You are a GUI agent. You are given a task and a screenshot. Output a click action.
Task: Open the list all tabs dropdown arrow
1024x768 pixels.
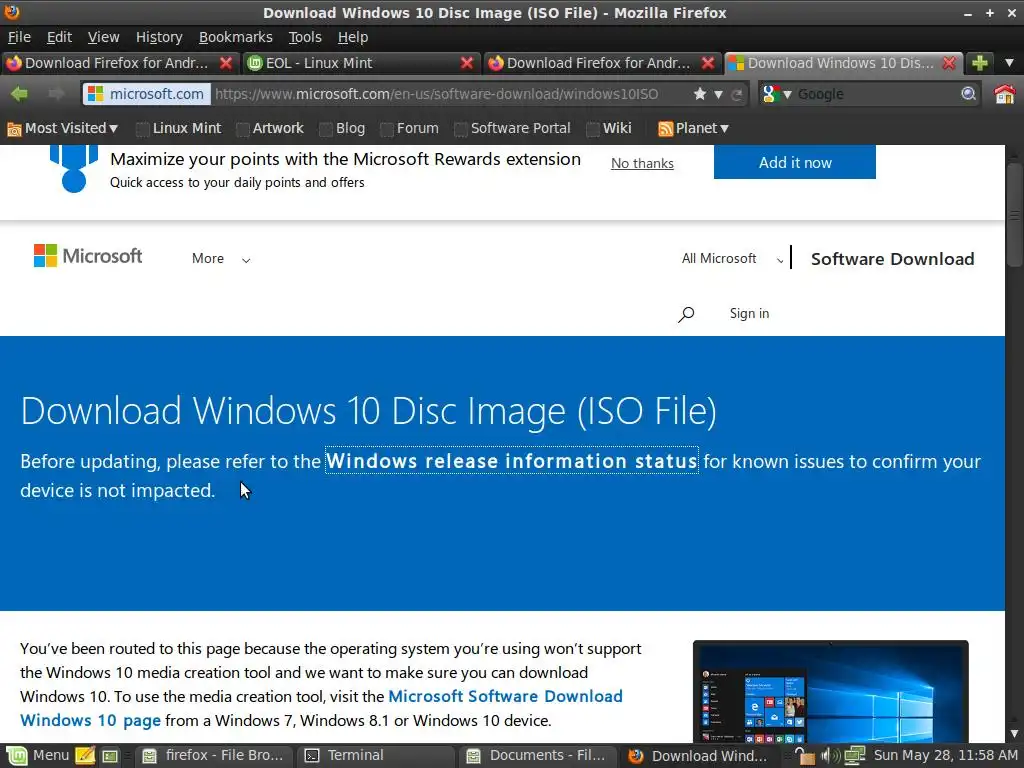(x=1009, y=63)
